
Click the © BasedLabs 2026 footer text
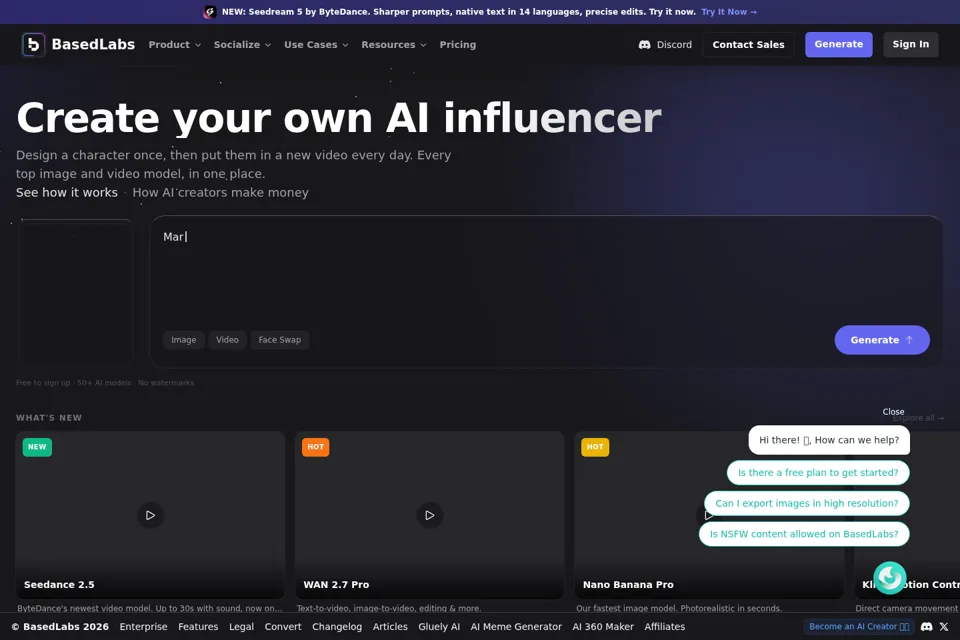click(60, 627)
